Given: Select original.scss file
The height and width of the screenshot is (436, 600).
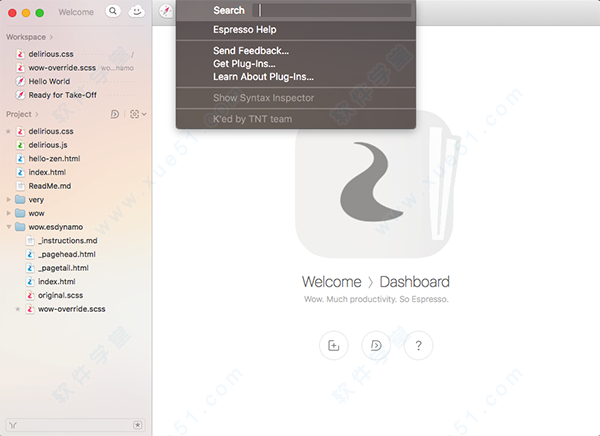Looking at the screenshot, I should (x=60, y=296).
